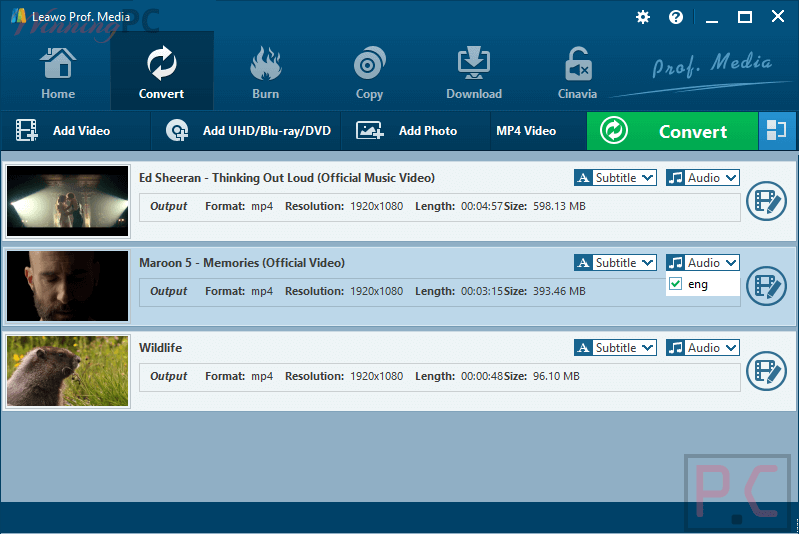Click title 'Maroon 5 - Memories (Official Video)'
Viewport: 799px width, 534px height.
[x=242, y=263]
